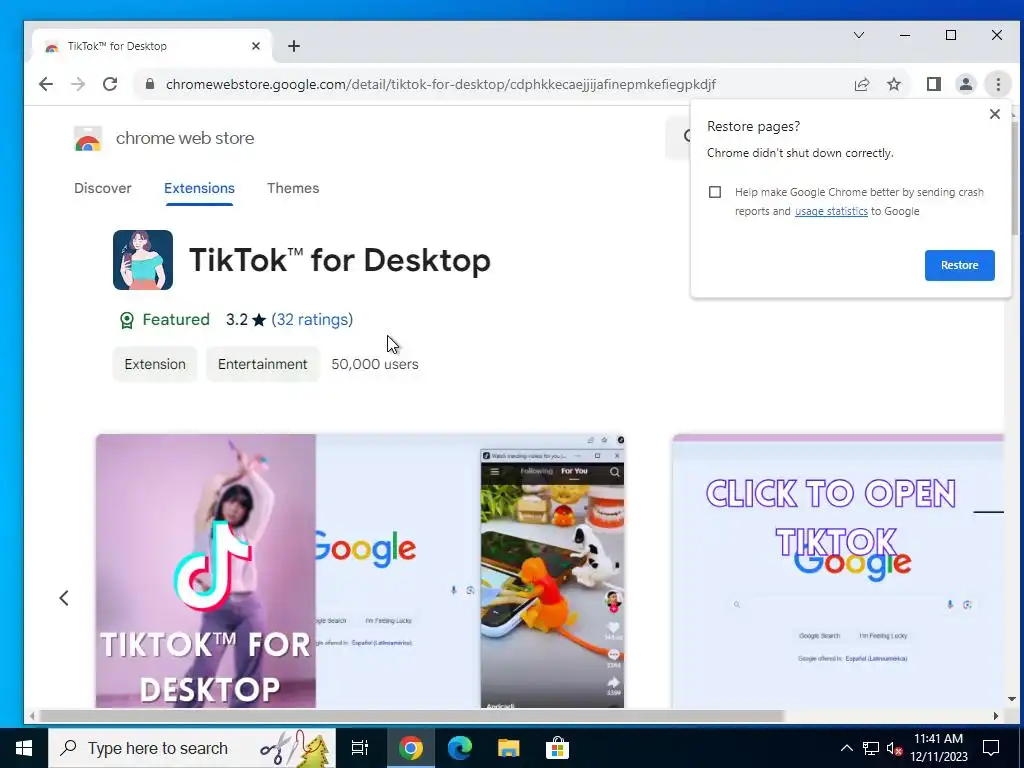Bookmark this page with the star icon
The height and width of the screenshot is (768, 1024).
894,84
